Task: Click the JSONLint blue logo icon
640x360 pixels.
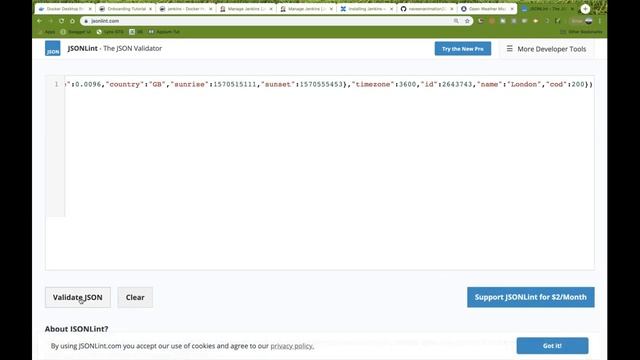Action: tap(53, 48)
